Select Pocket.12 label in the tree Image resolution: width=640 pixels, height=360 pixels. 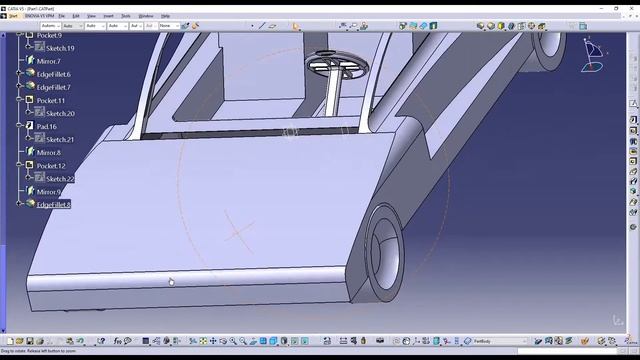(51, 166)
